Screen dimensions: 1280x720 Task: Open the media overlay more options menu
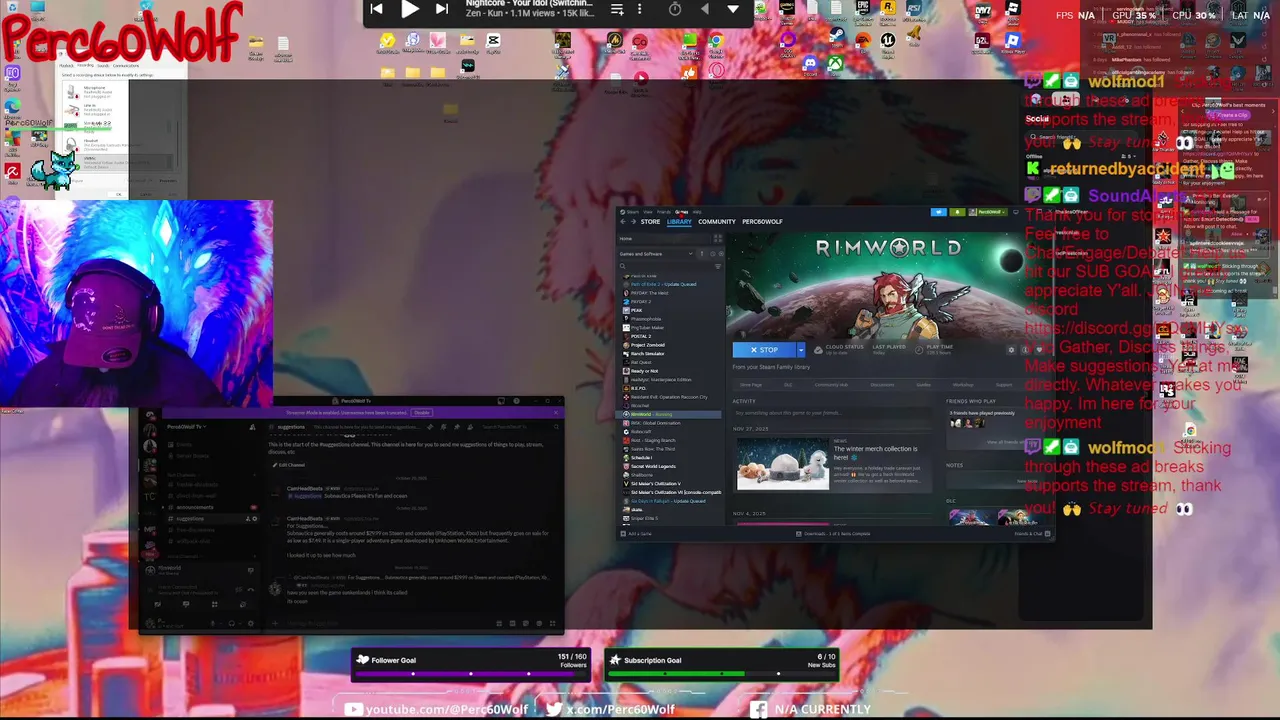point(640,9)
